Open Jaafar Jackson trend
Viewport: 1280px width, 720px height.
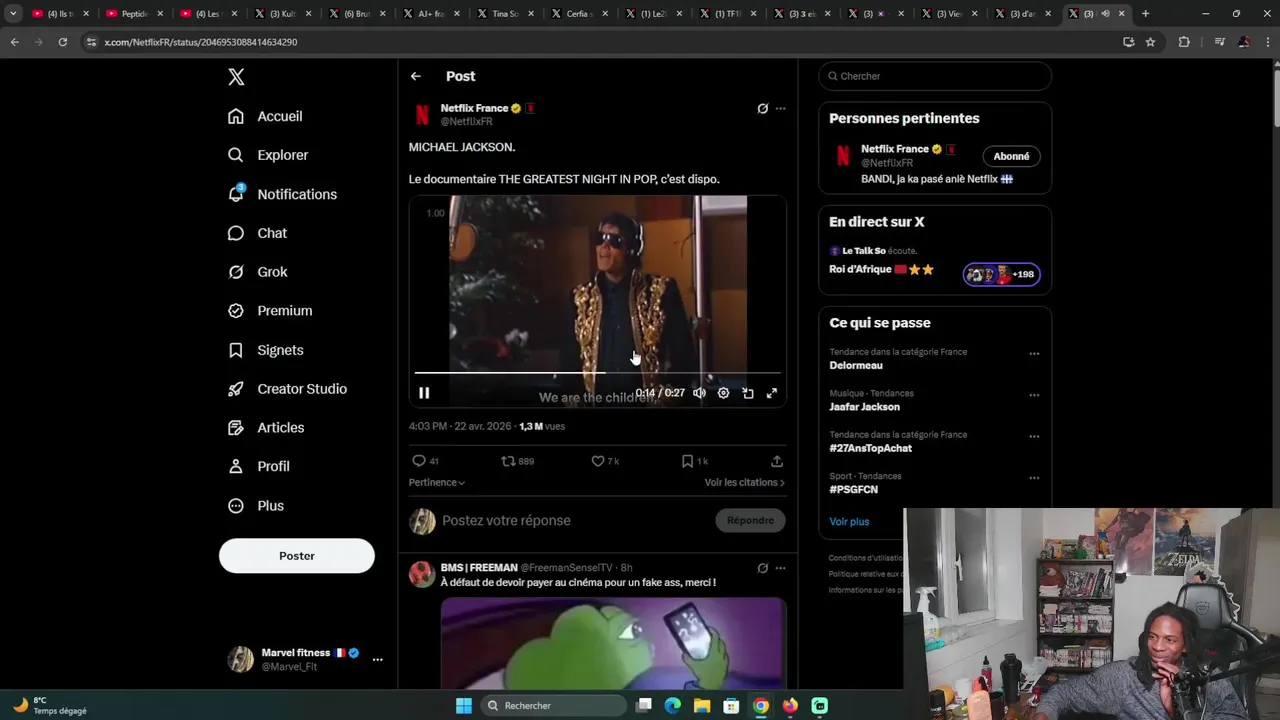864,407
